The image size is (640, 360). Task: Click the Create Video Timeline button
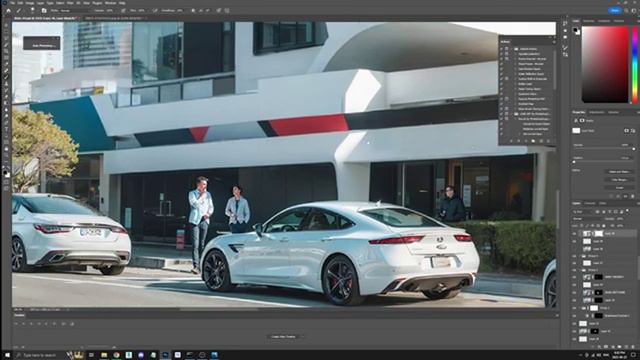click(283, 337)
